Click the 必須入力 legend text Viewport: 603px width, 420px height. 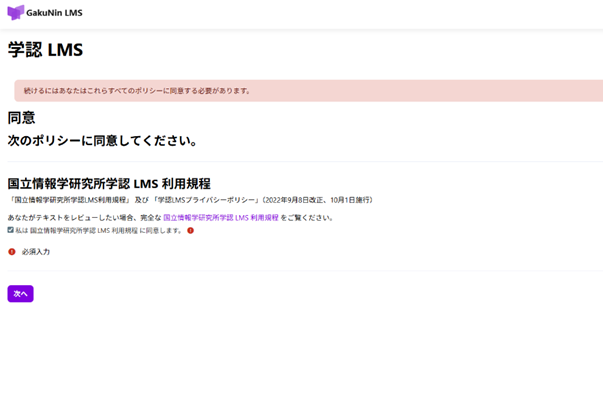[36, 252]
